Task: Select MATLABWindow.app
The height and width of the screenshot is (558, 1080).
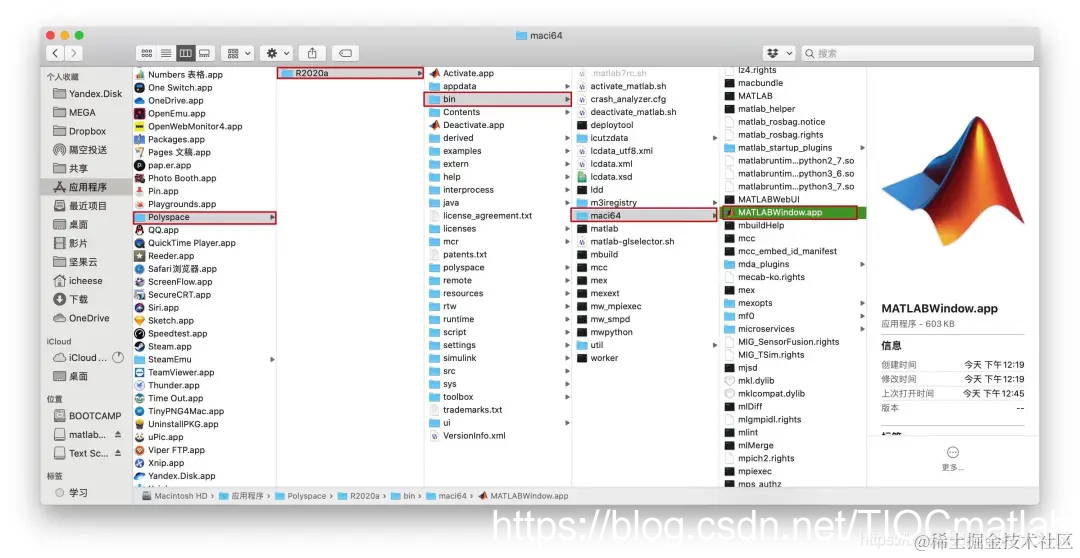Action: tap(793, 213)
